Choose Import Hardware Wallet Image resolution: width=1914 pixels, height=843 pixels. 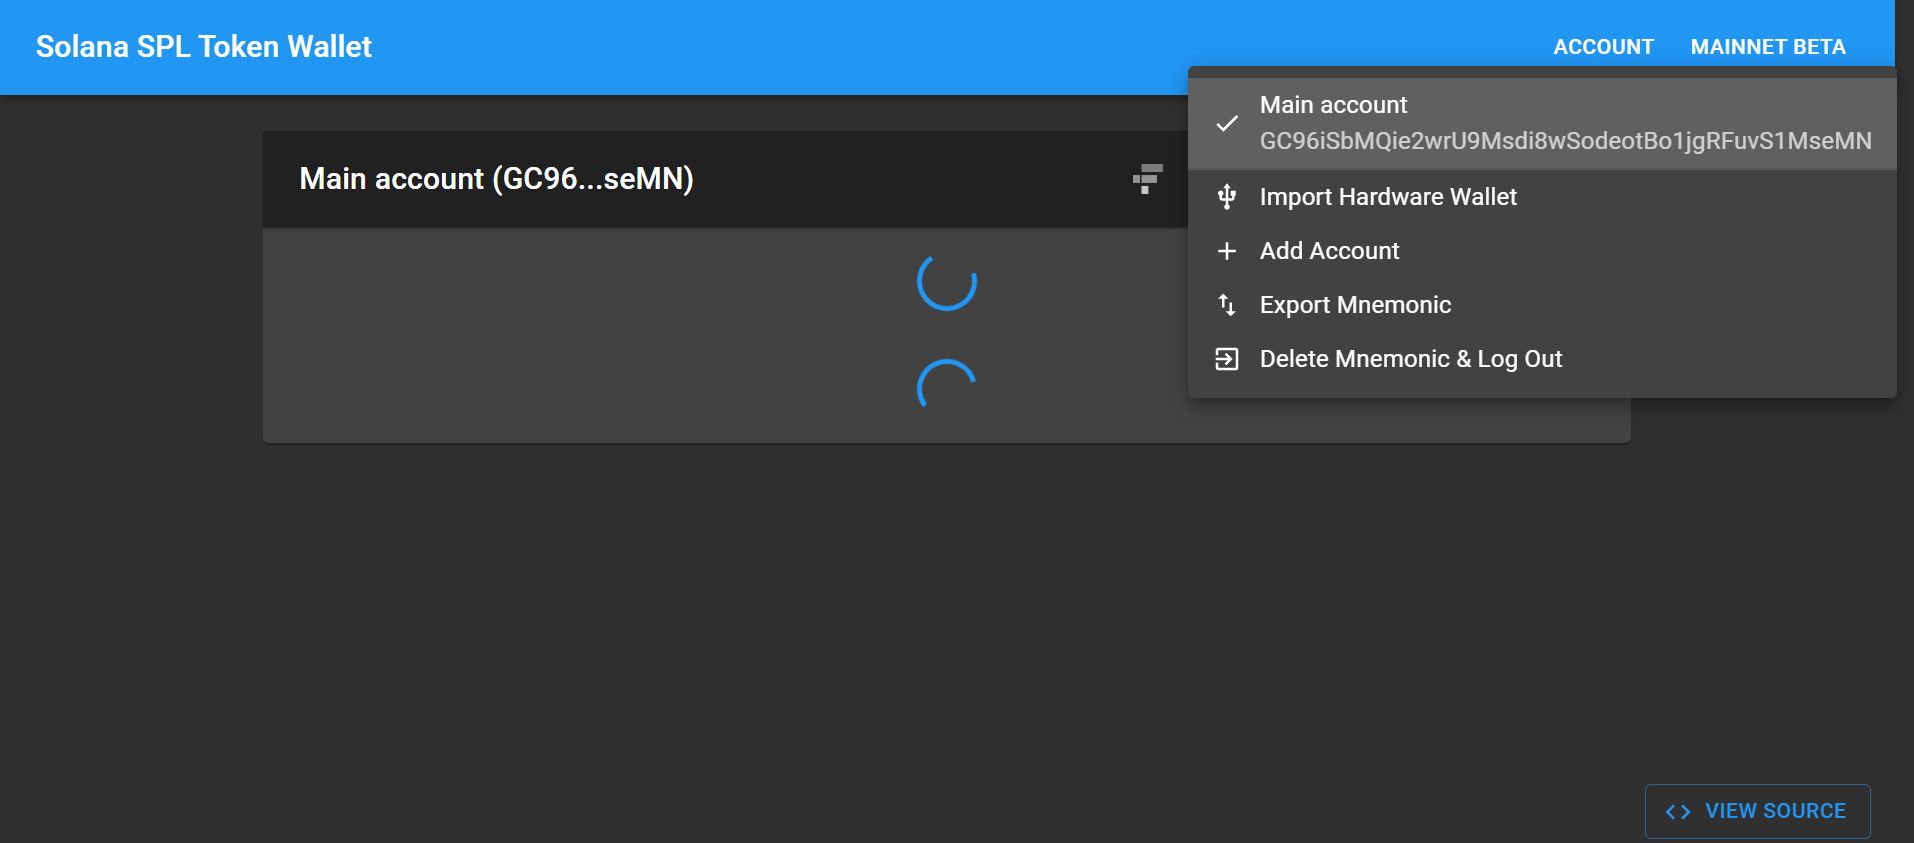[x=1542, y=197]
